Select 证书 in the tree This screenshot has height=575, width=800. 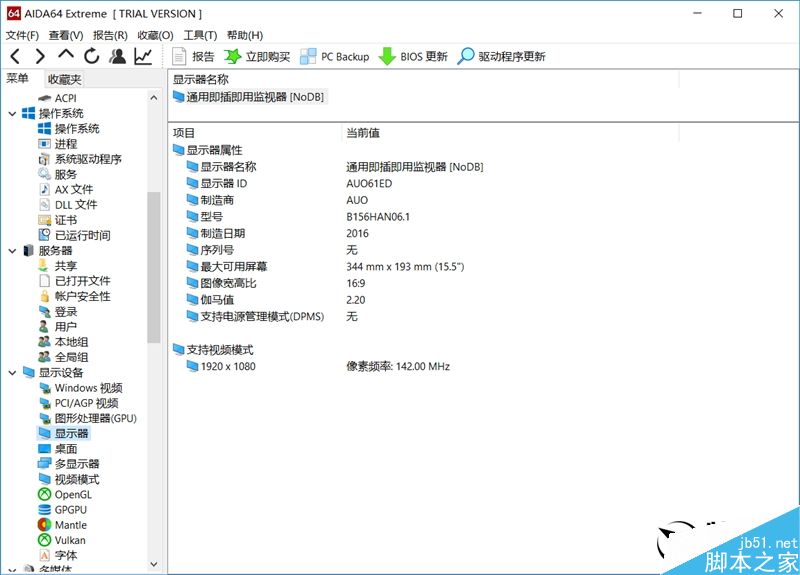[58, 220]
